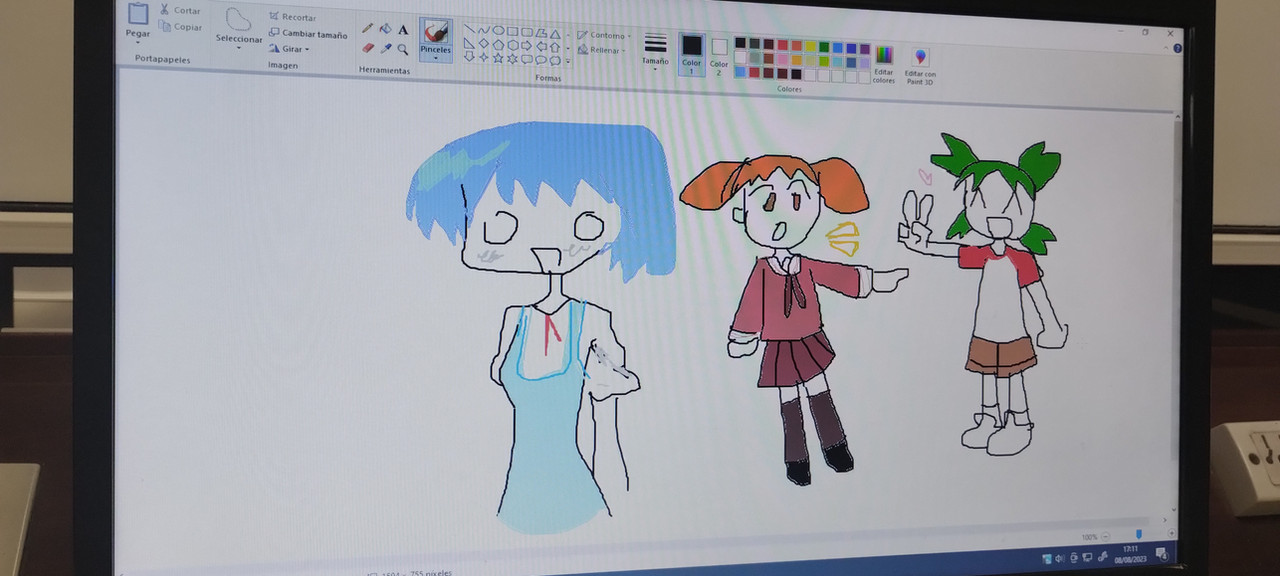The image size is (1280, 576).
Task: Open the Pegar dropdown arrow
Action: click(138, 43)
